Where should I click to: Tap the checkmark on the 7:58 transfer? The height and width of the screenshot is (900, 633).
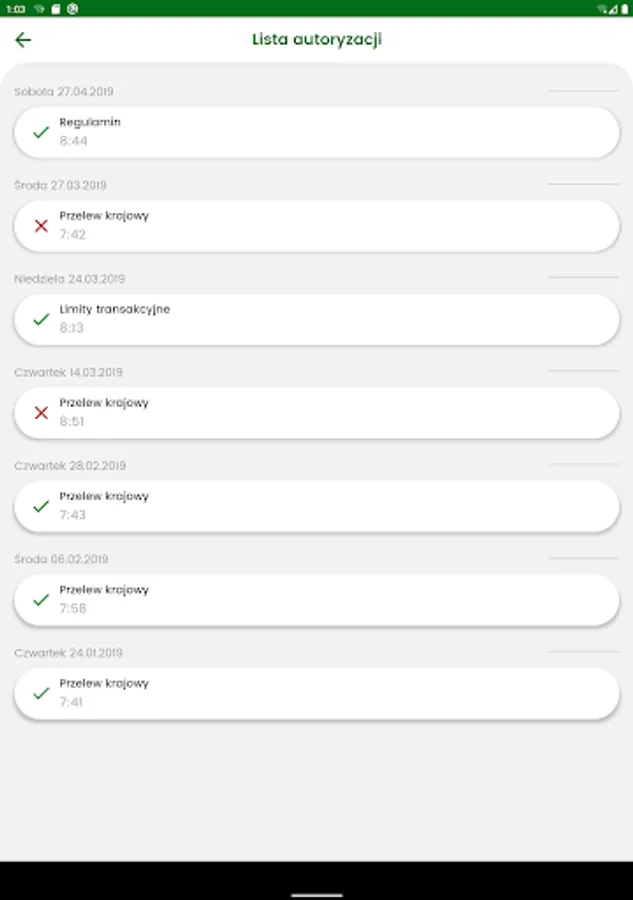tap(41, 600)
